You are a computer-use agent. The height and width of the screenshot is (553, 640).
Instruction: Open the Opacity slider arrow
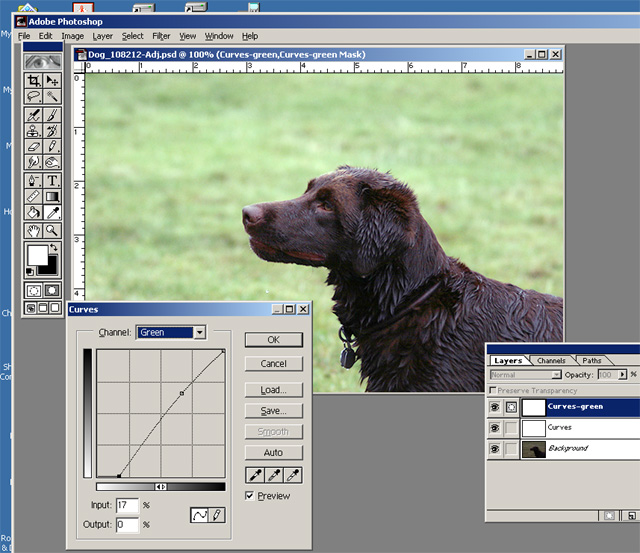[622, 375]
